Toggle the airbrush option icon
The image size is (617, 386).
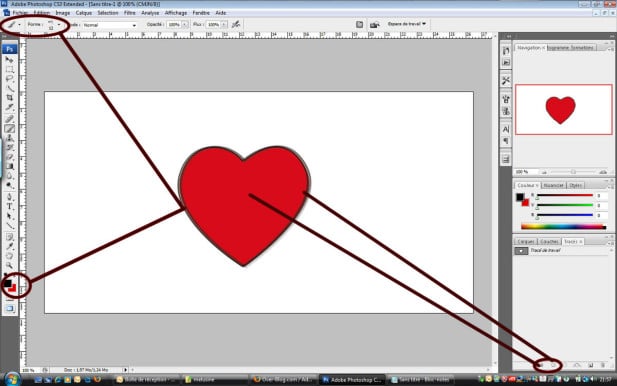click(x=236, y=24)
